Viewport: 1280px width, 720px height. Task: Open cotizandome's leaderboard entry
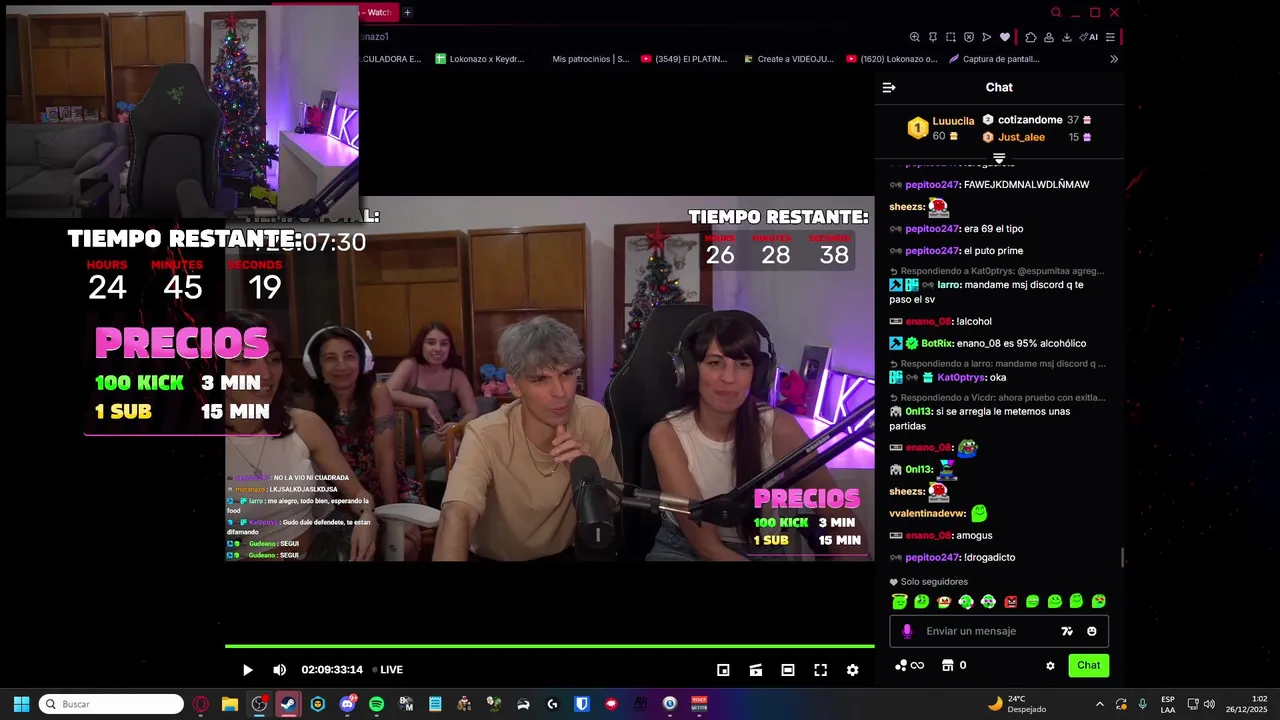click(1036, 120)
